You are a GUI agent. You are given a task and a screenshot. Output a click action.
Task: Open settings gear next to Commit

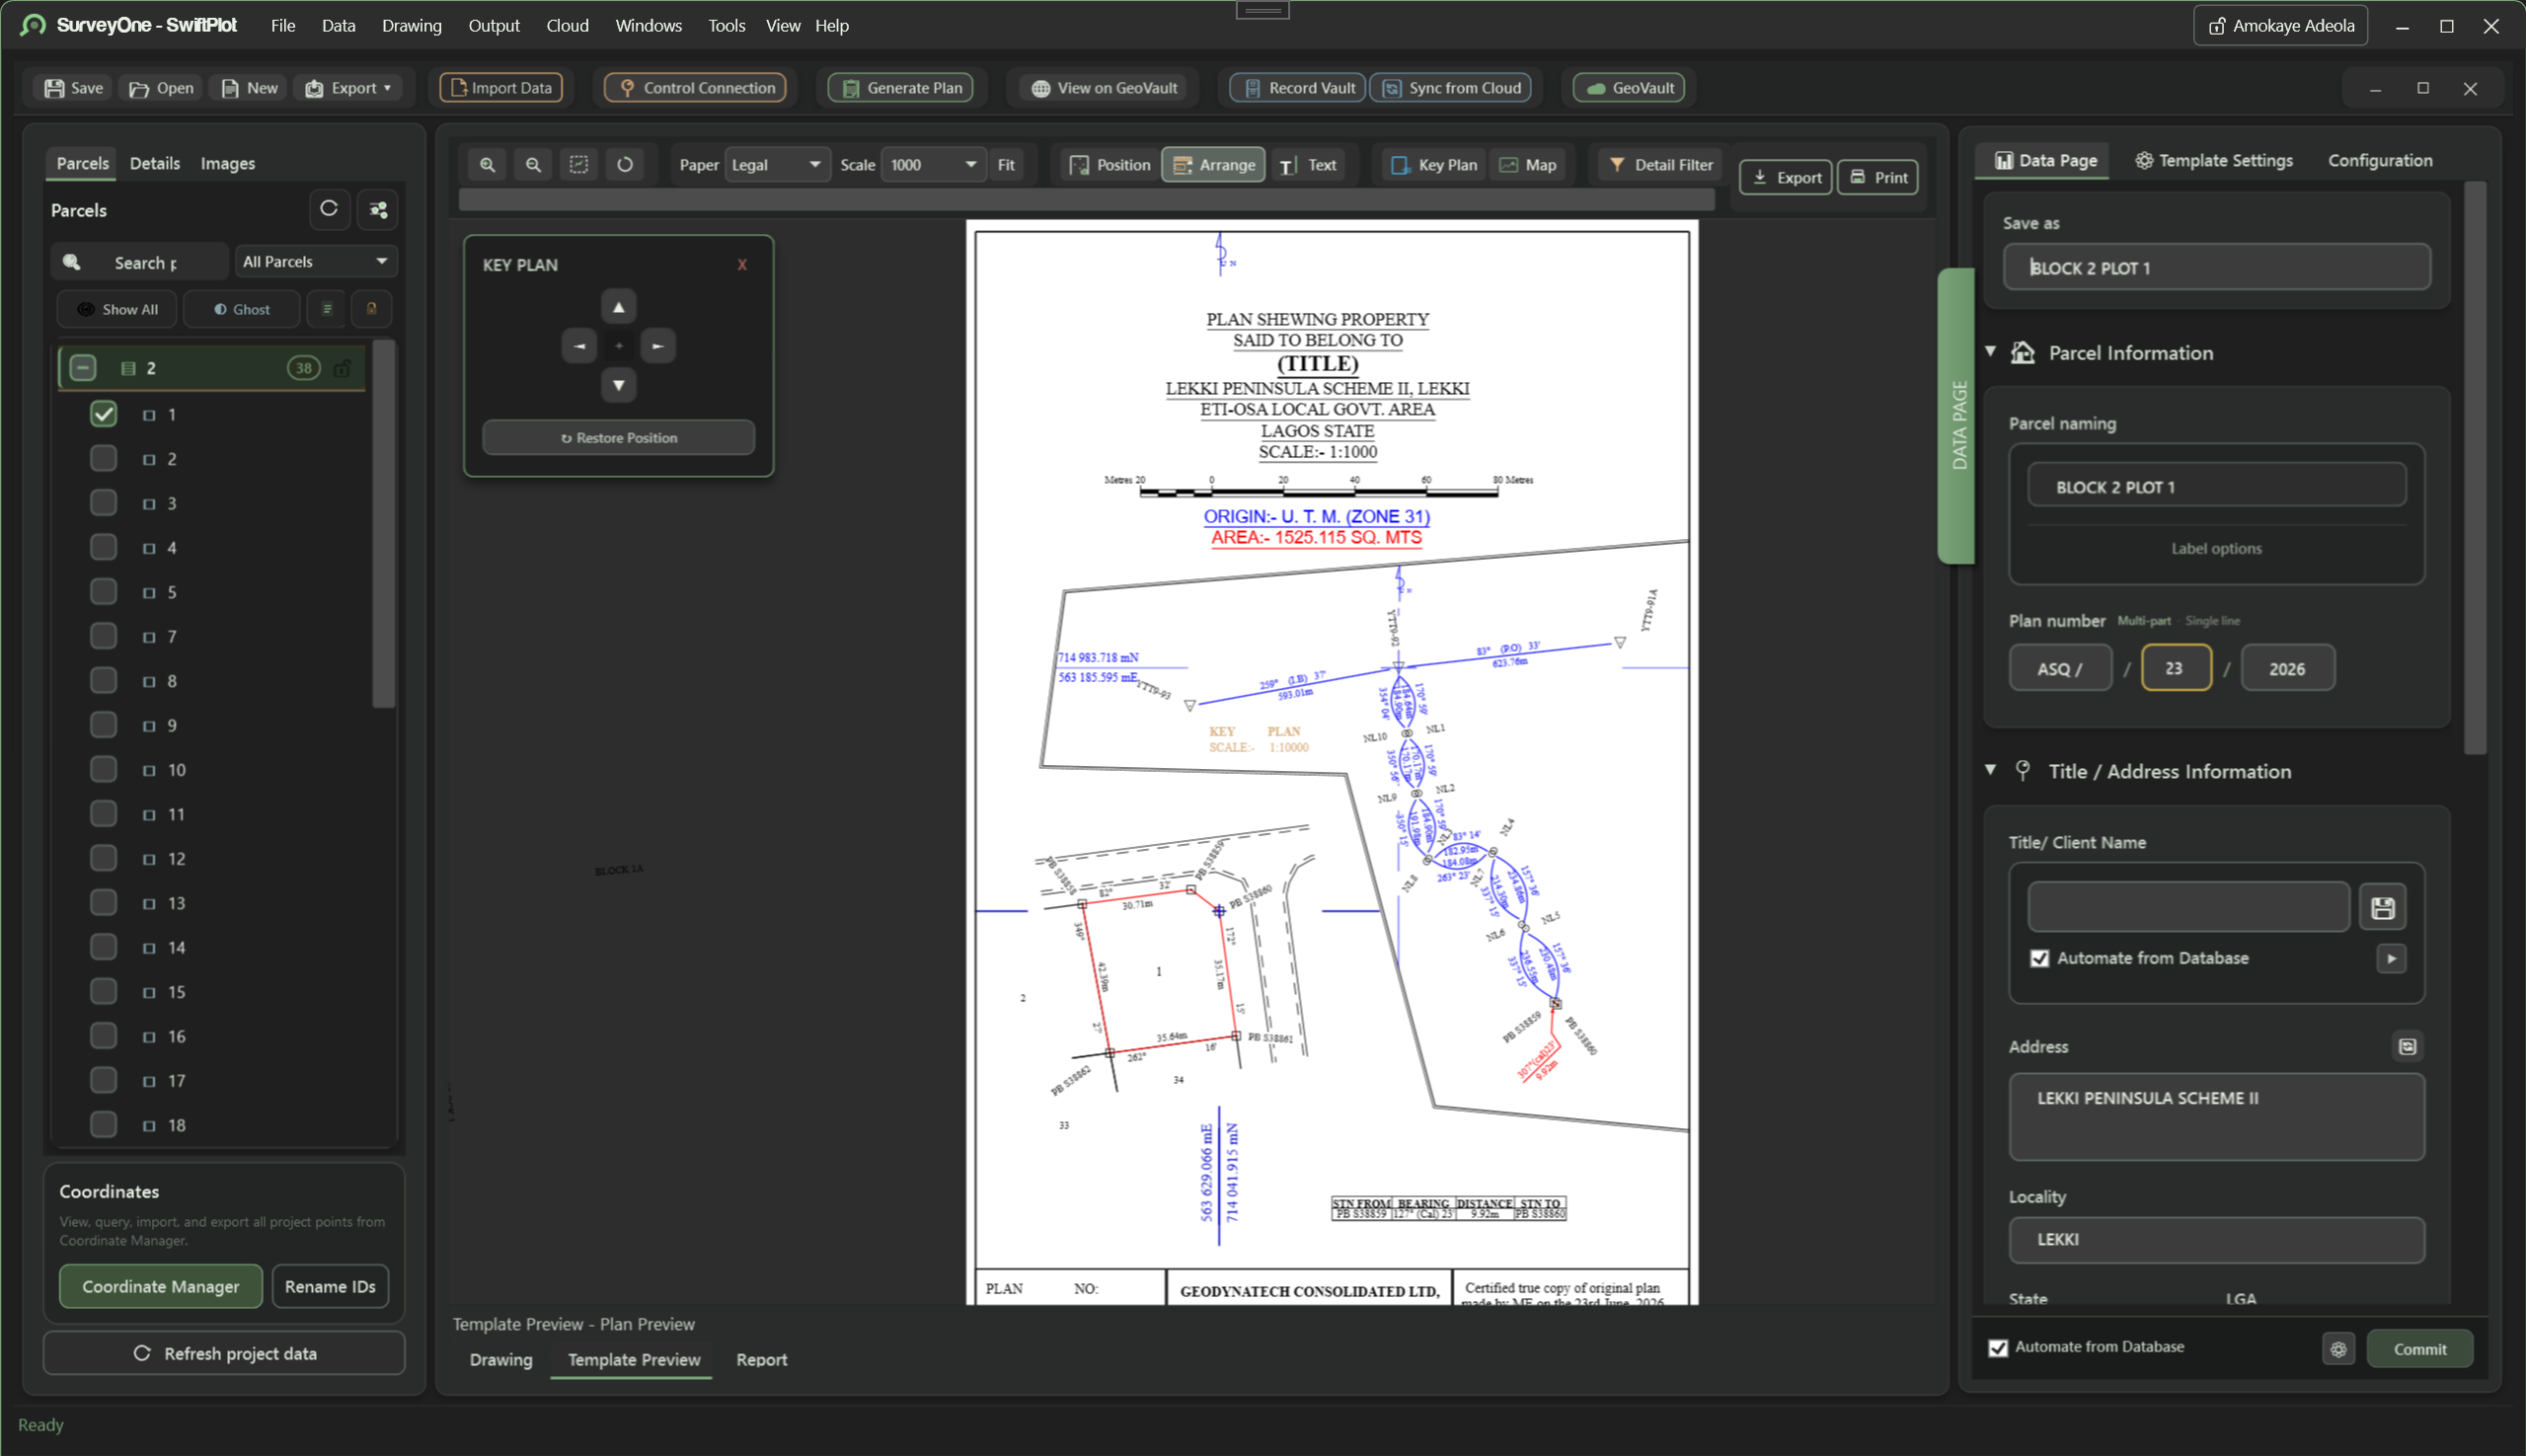point(2338,1349)
